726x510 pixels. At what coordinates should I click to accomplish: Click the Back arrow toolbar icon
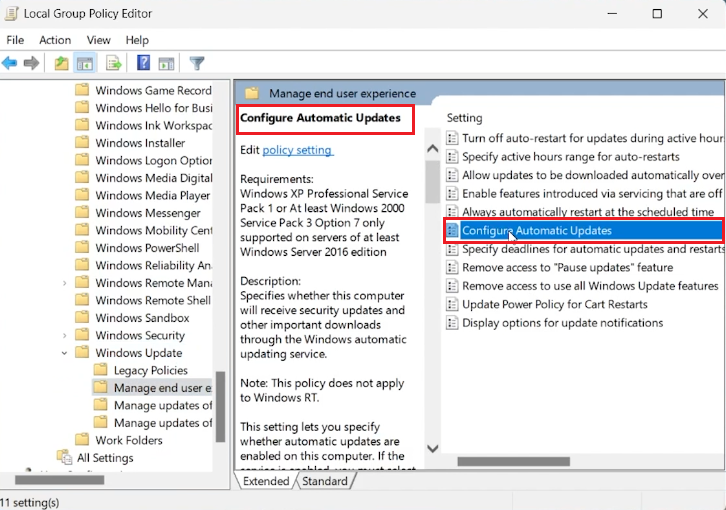[x=10, y=63]
